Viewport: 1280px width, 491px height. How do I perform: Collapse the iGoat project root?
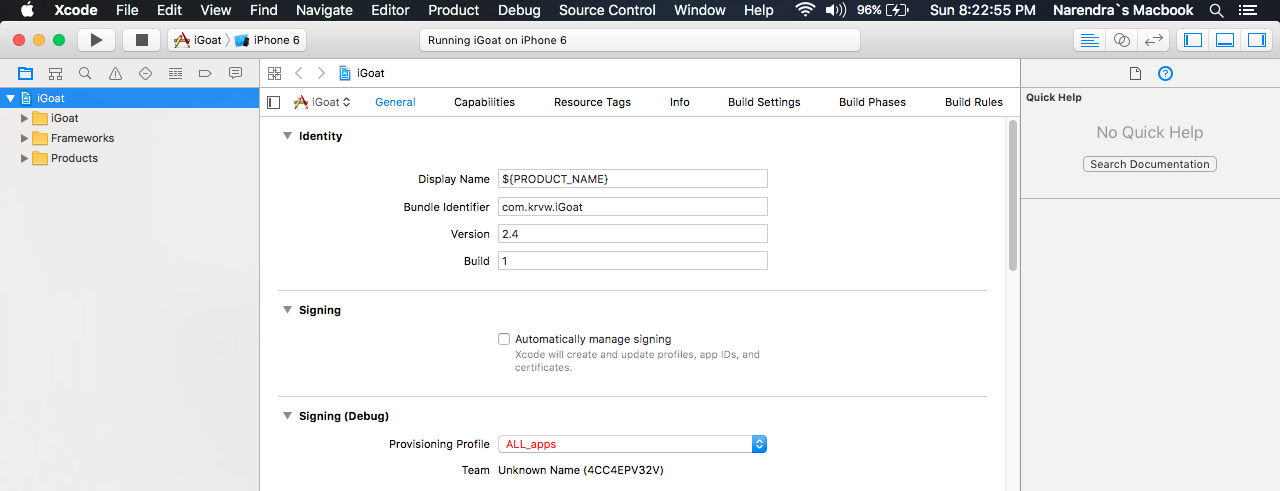point(10,98)
